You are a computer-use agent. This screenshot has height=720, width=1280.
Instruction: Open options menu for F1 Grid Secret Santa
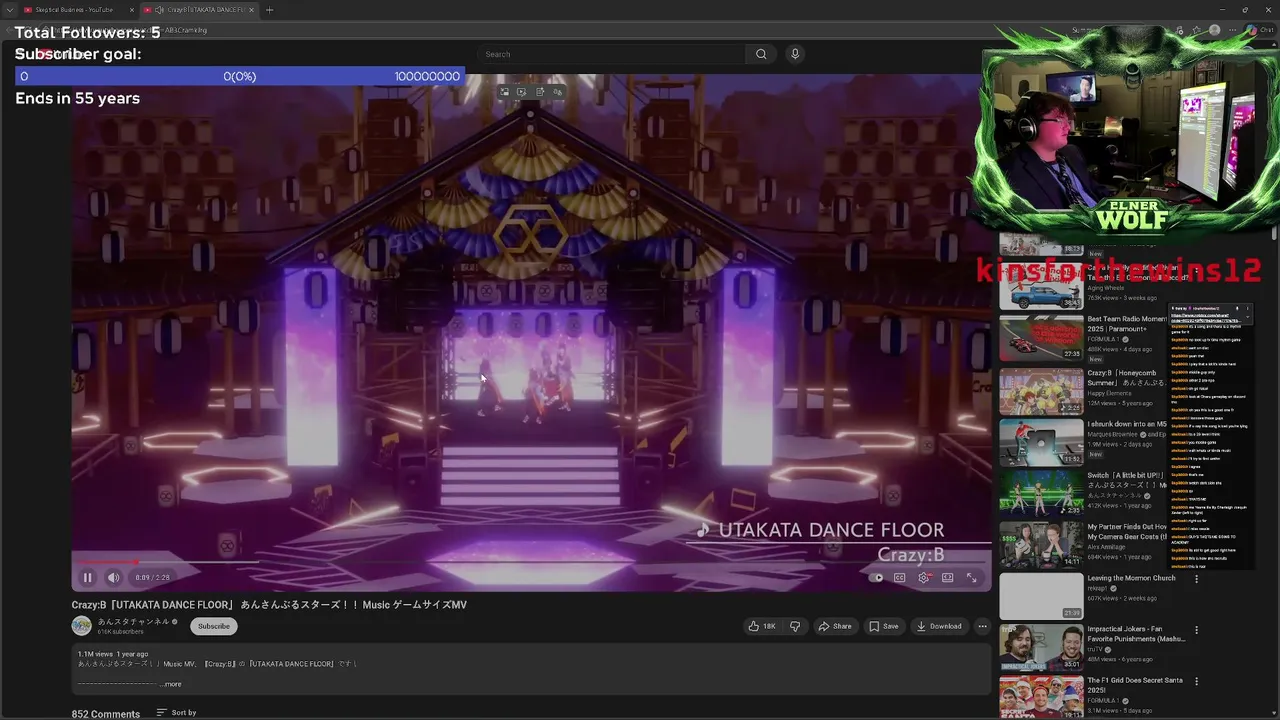click(1196, 681)
